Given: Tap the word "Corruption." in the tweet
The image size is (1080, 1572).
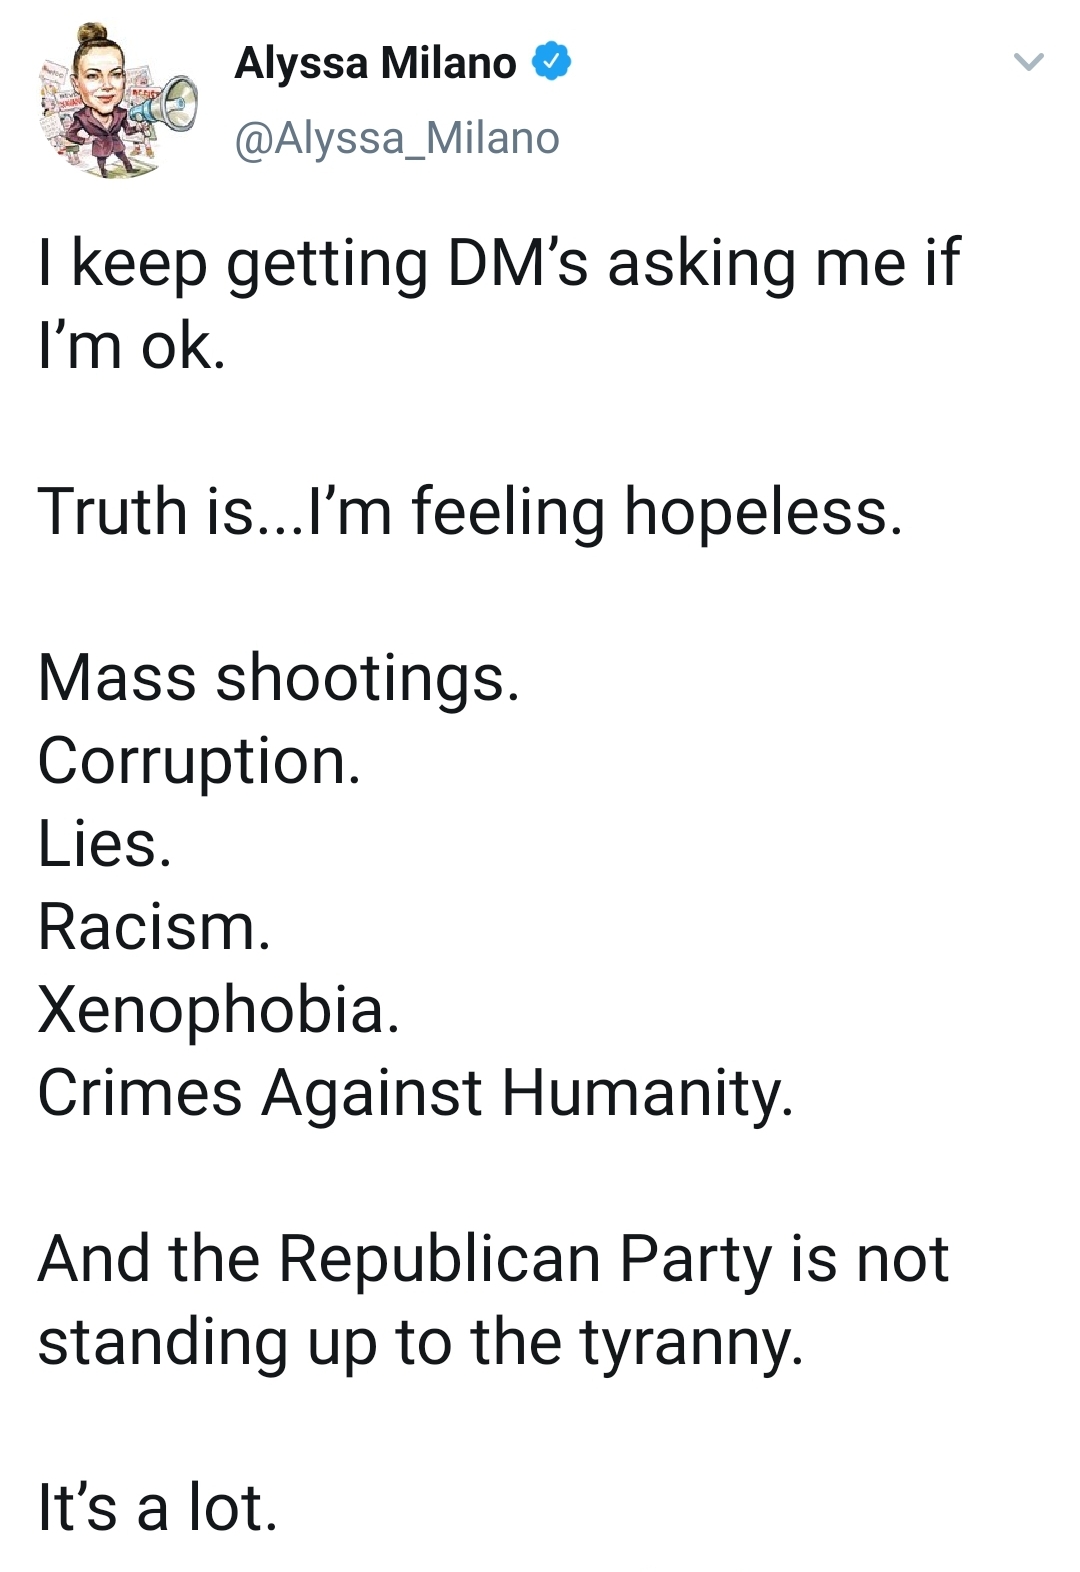Looking at the screenshot, I should tap(199, 761).
